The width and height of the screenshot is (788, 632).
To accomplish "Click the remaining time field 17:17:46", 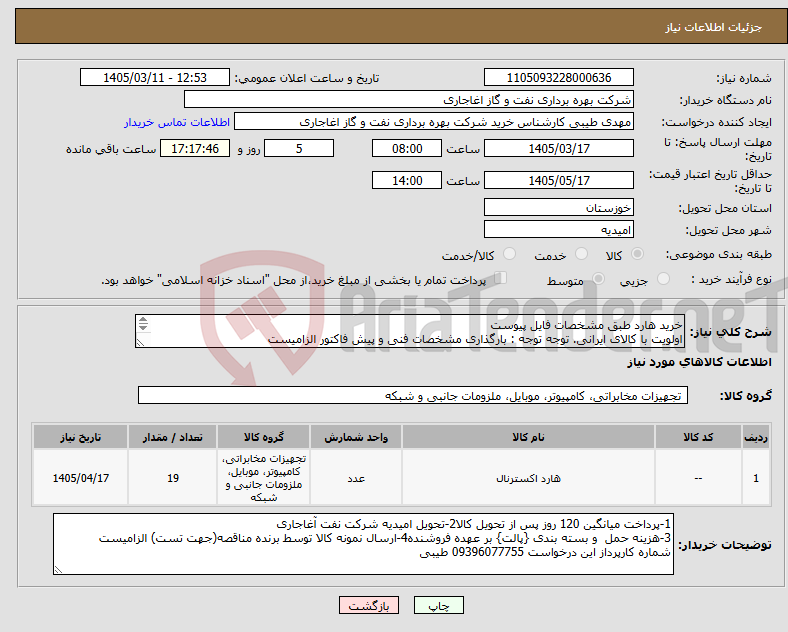I will [x=195, y=149].
